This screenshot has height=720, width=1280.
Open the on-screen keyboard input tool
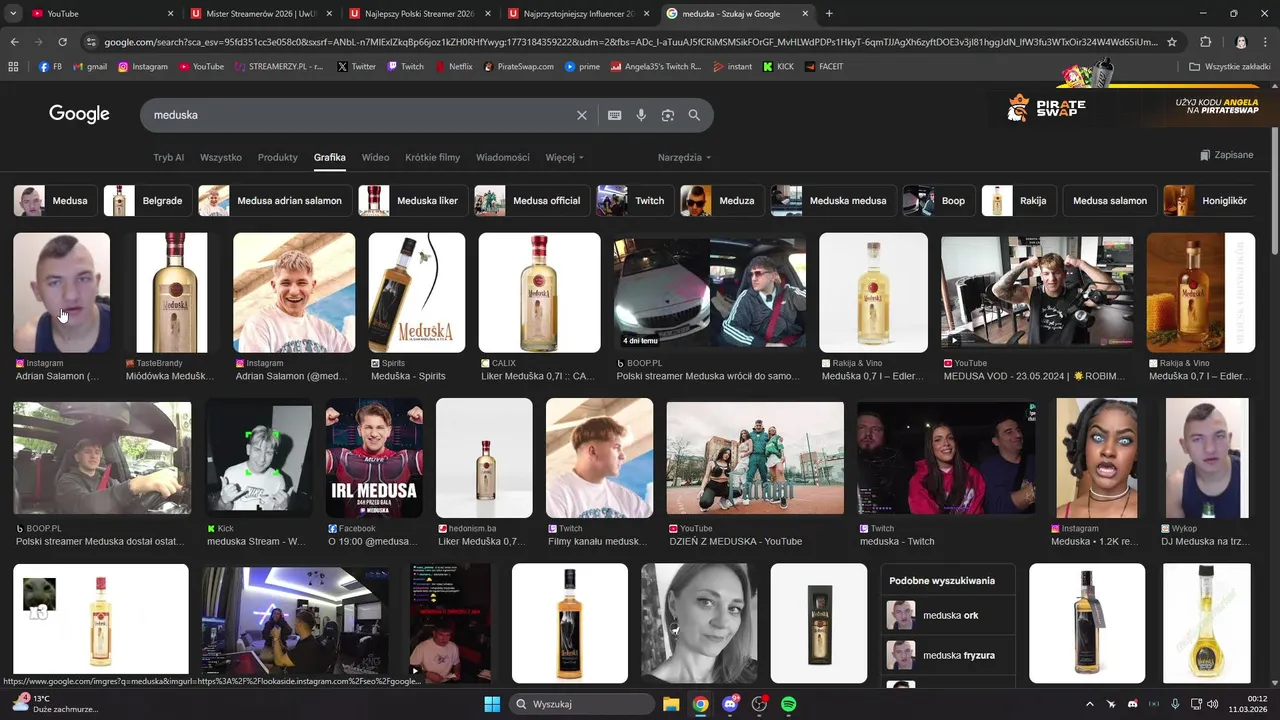pos(615,115)
